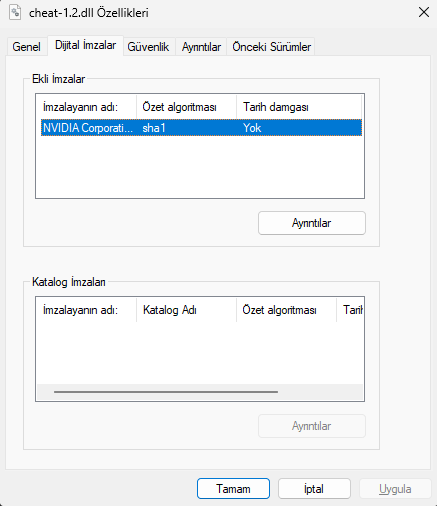Click Özet algoritması header in Katalog İmzaları
Screen dimensions: 437x506
point(286,310)
